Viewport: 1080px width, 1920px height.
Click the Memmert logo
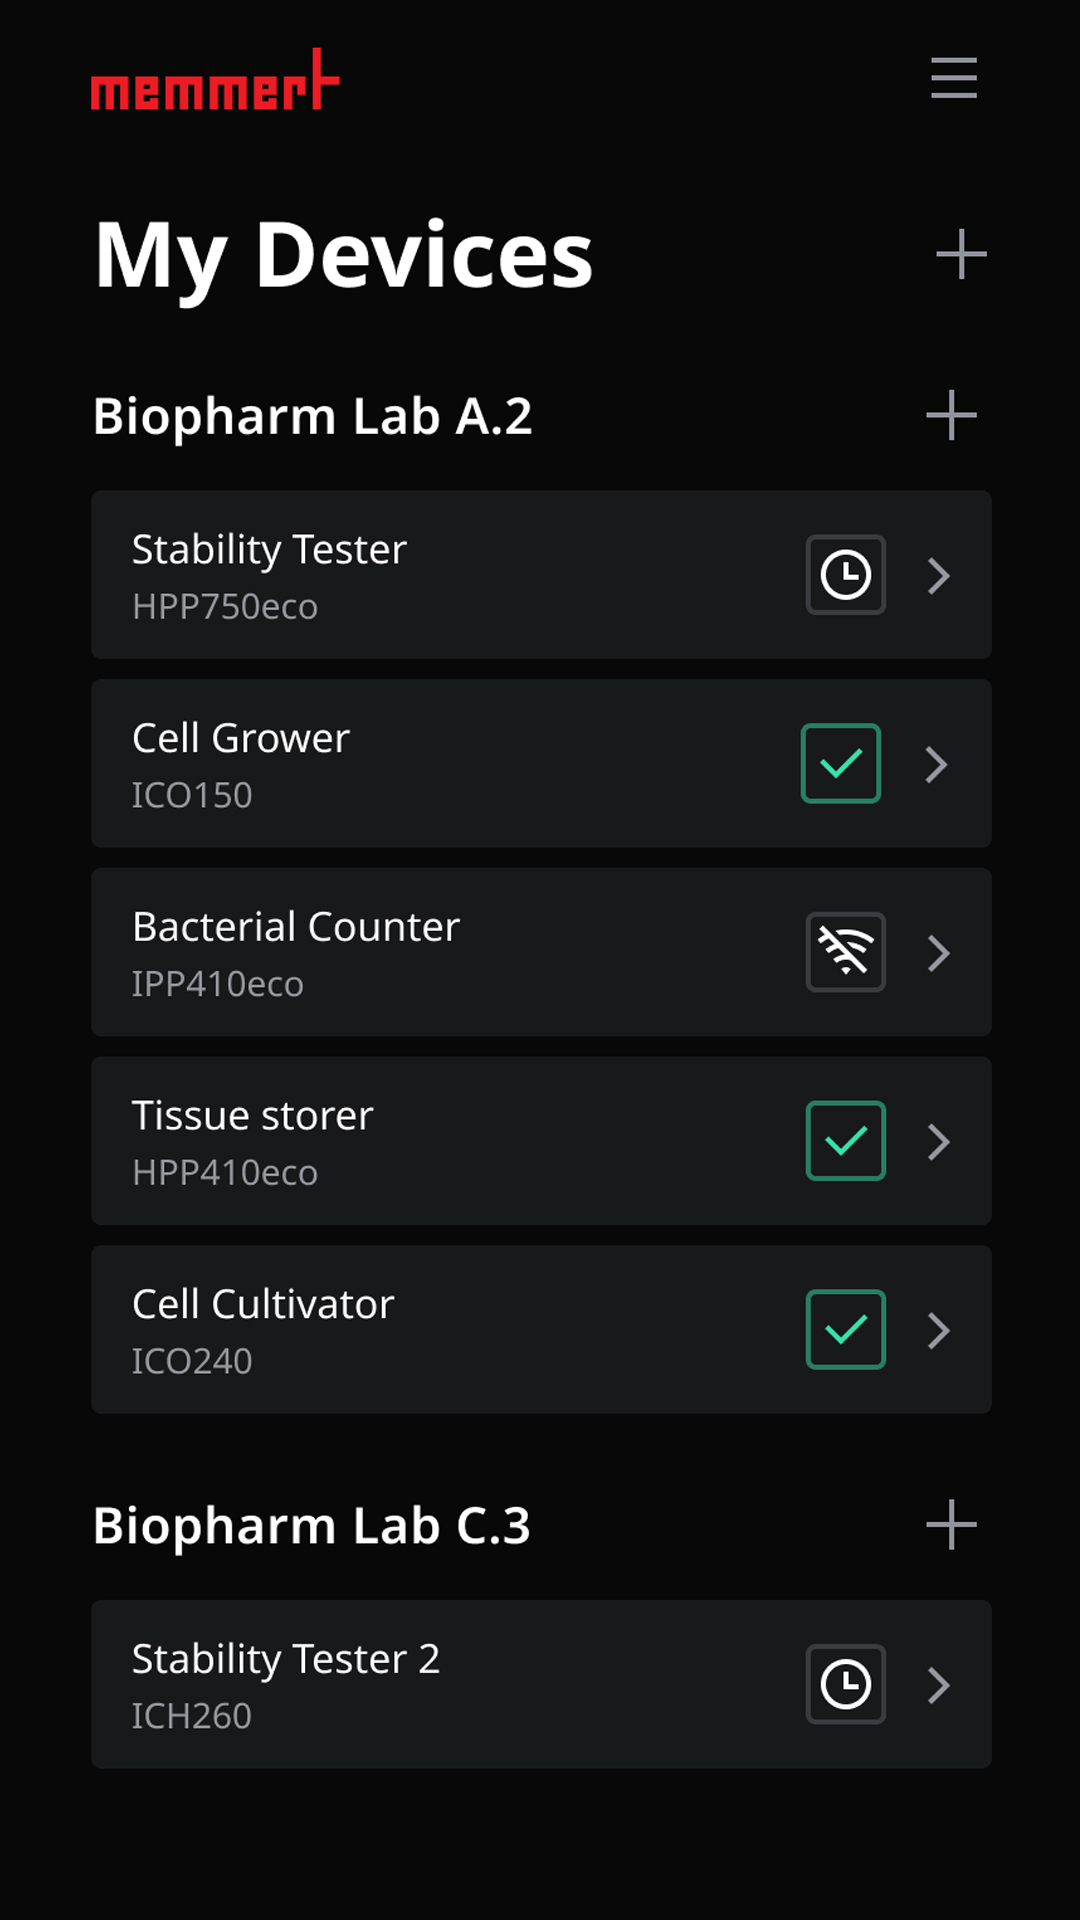[215, 79]
